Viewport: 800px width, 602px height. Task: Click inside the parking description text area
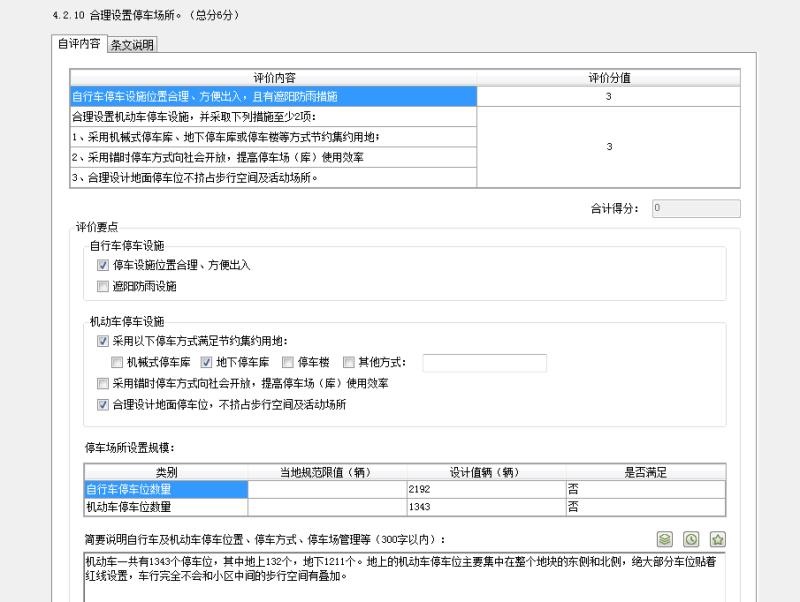tap(404, 576)
